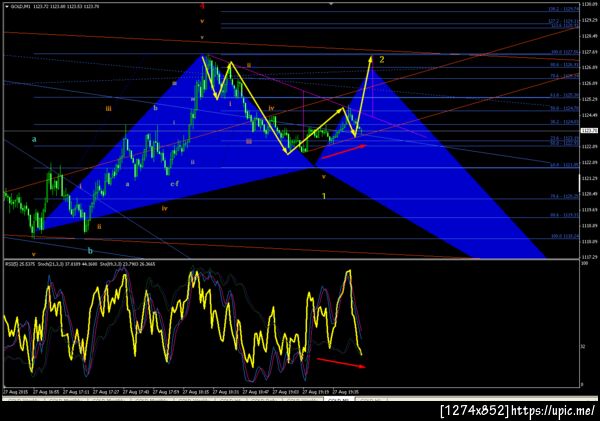Click the 27 Aug 18:15 time label
600x421 pixels.
pos(196,392)
